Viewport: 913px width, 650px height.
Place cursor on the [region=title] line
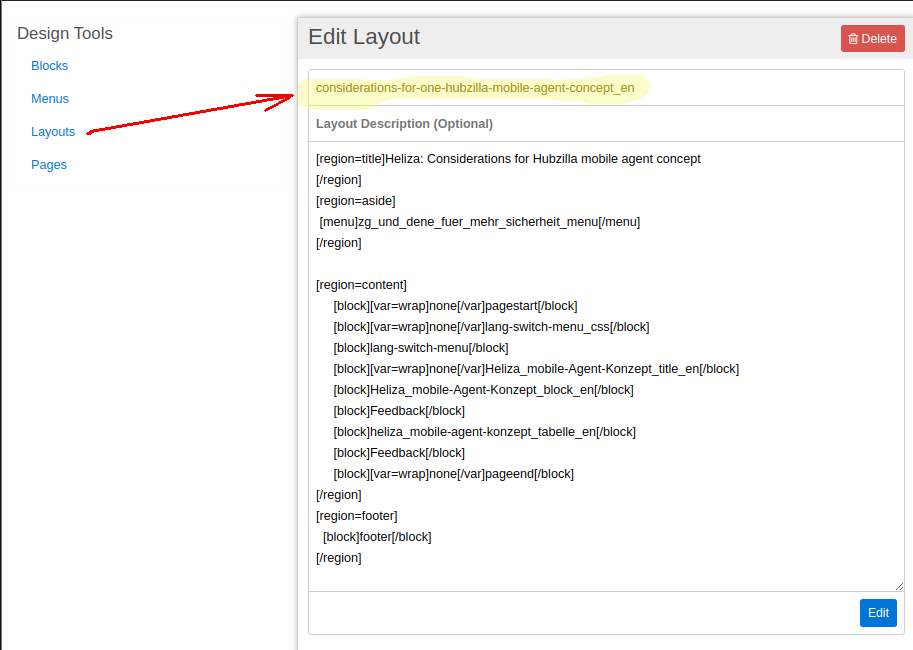[x=508, y=159]
